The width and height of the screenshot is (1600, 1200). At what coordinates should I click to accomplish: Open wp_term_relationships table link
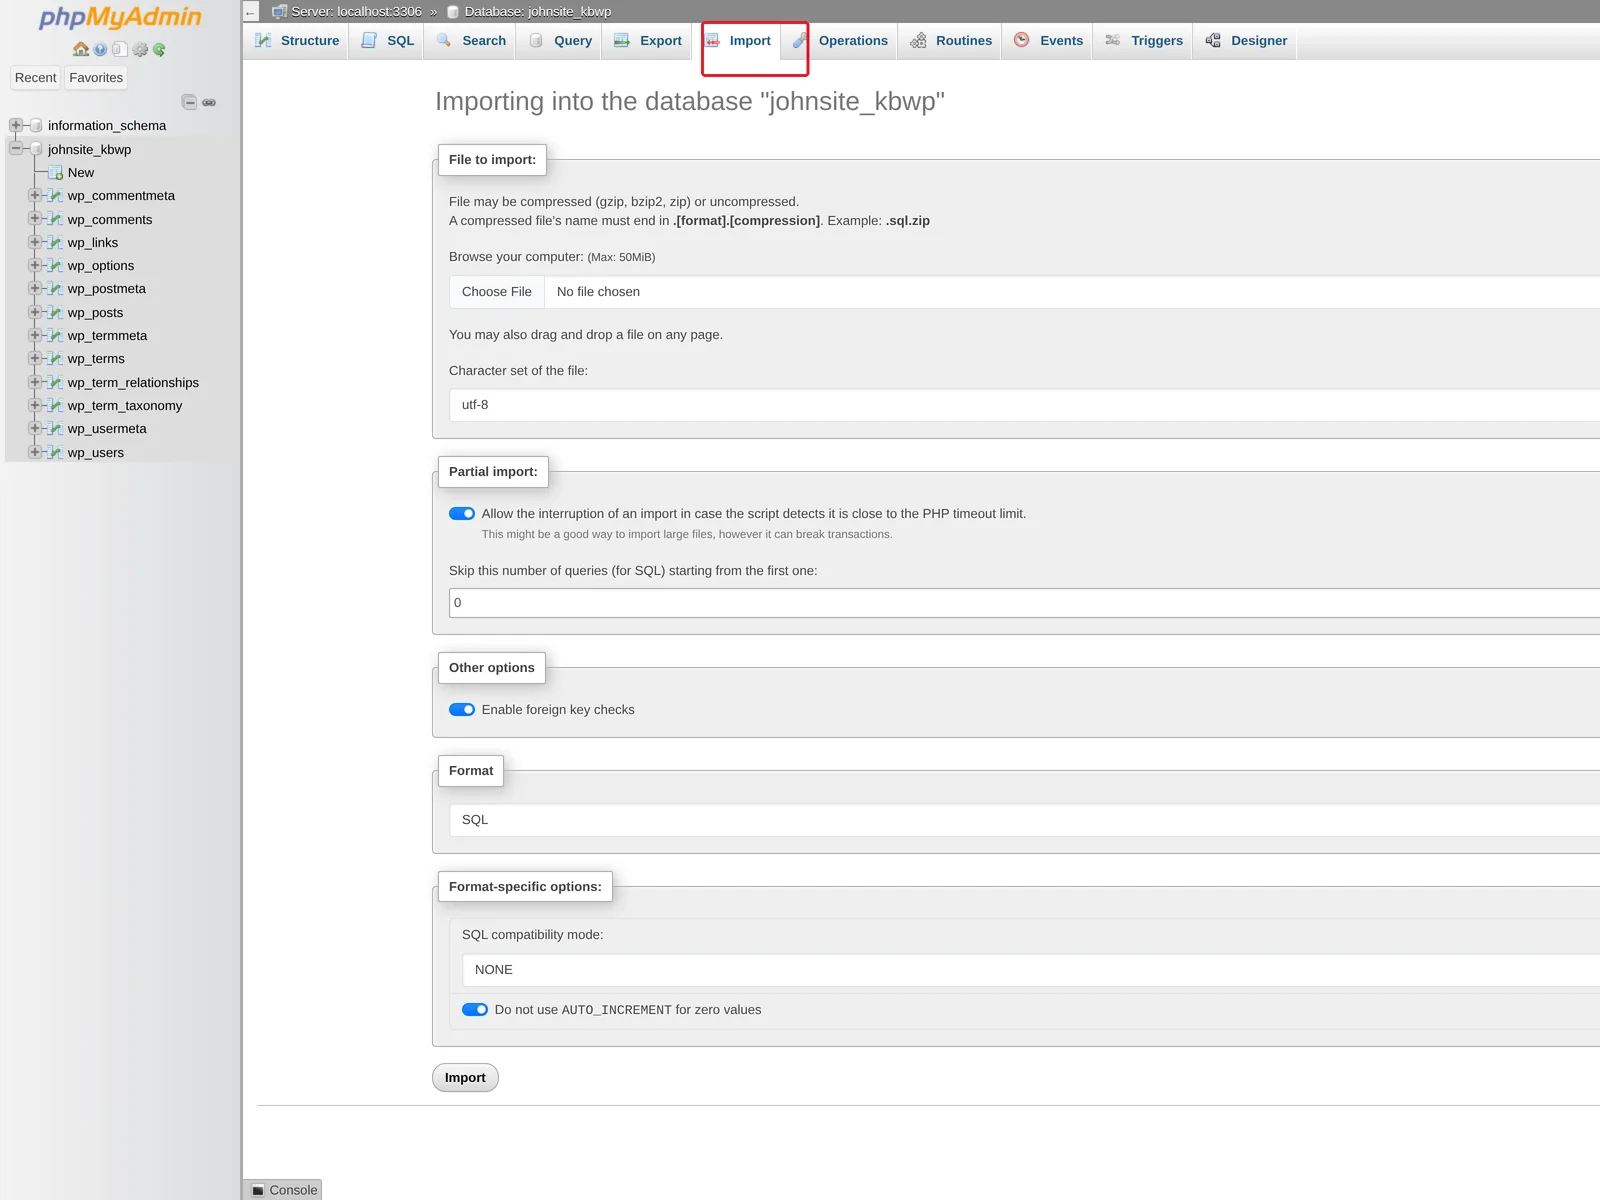click(133, 383)
